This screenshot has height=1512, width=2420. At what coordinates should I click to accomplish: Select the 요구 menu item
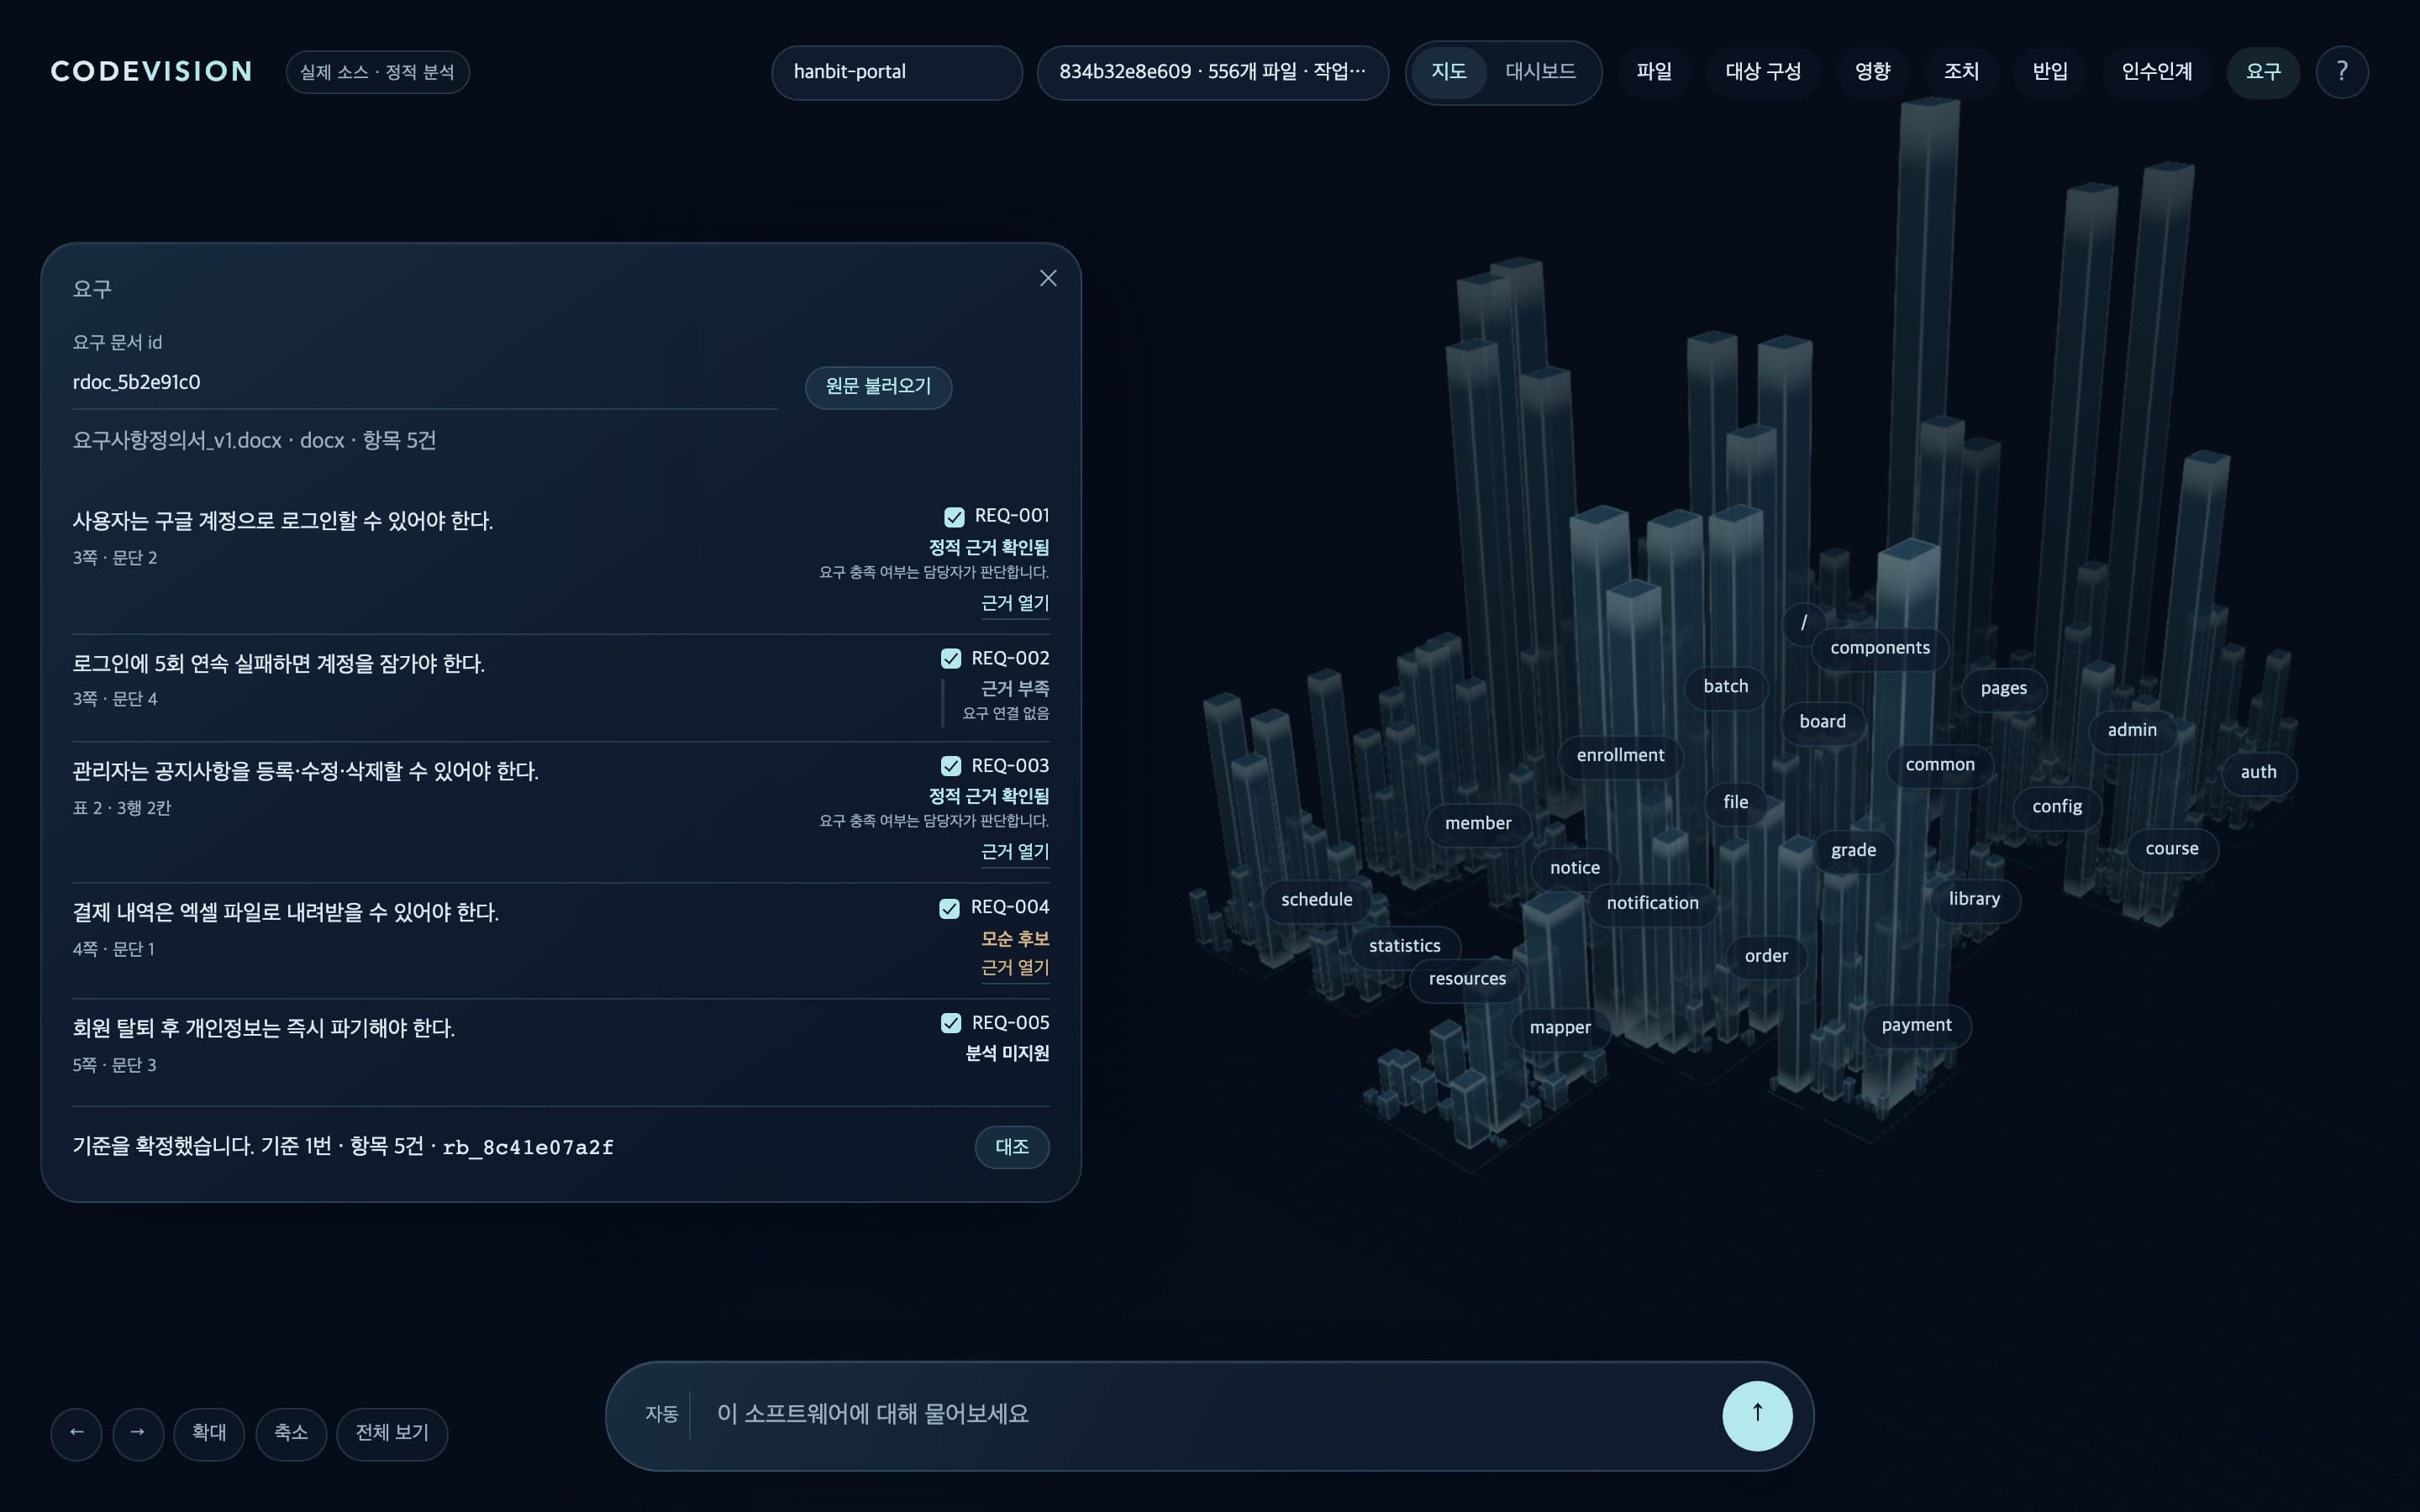point(2263,72)
